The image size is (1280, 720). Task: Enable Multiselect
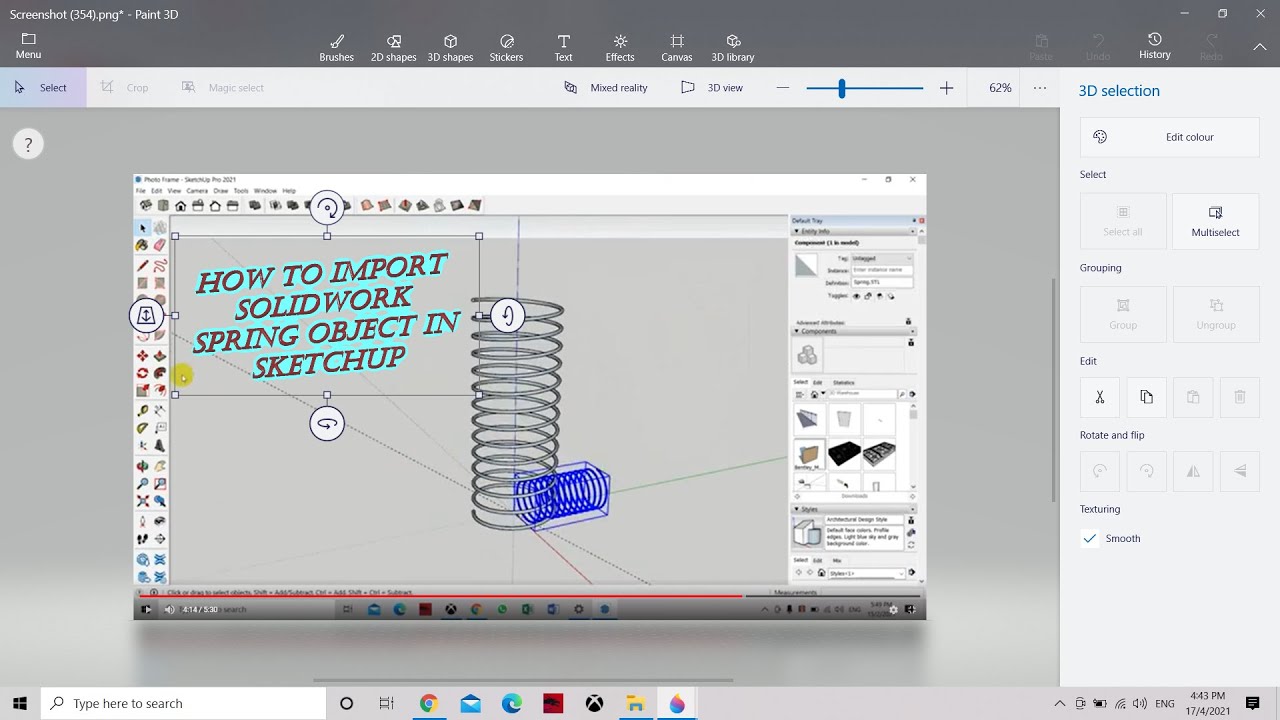pyautogui.click(x=1215, y=220)
